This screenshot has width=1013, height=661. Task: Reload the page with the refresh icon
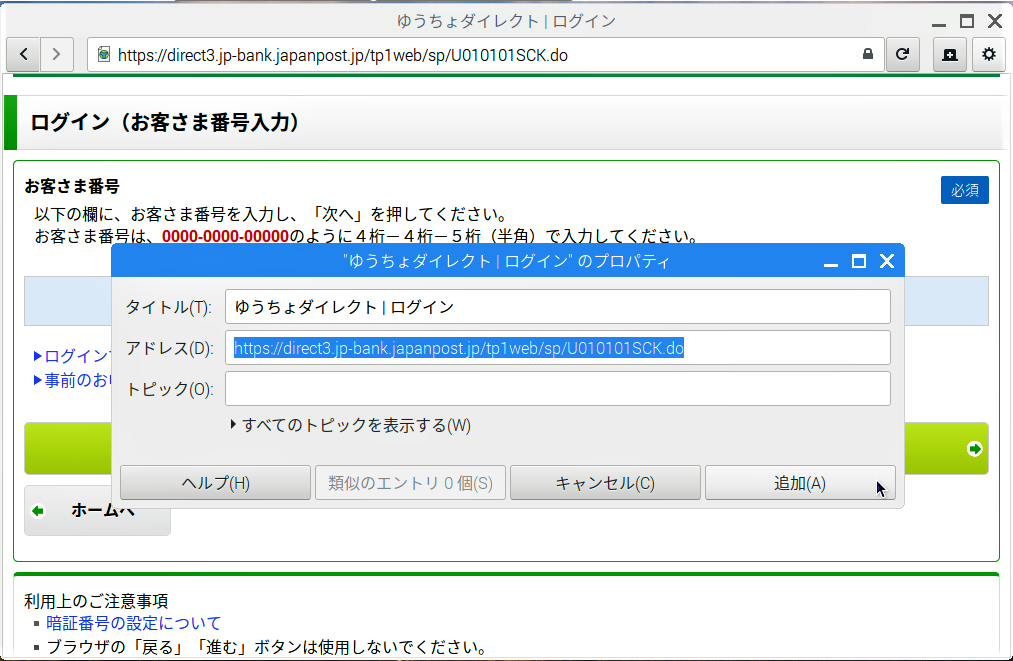pos(903,54)
